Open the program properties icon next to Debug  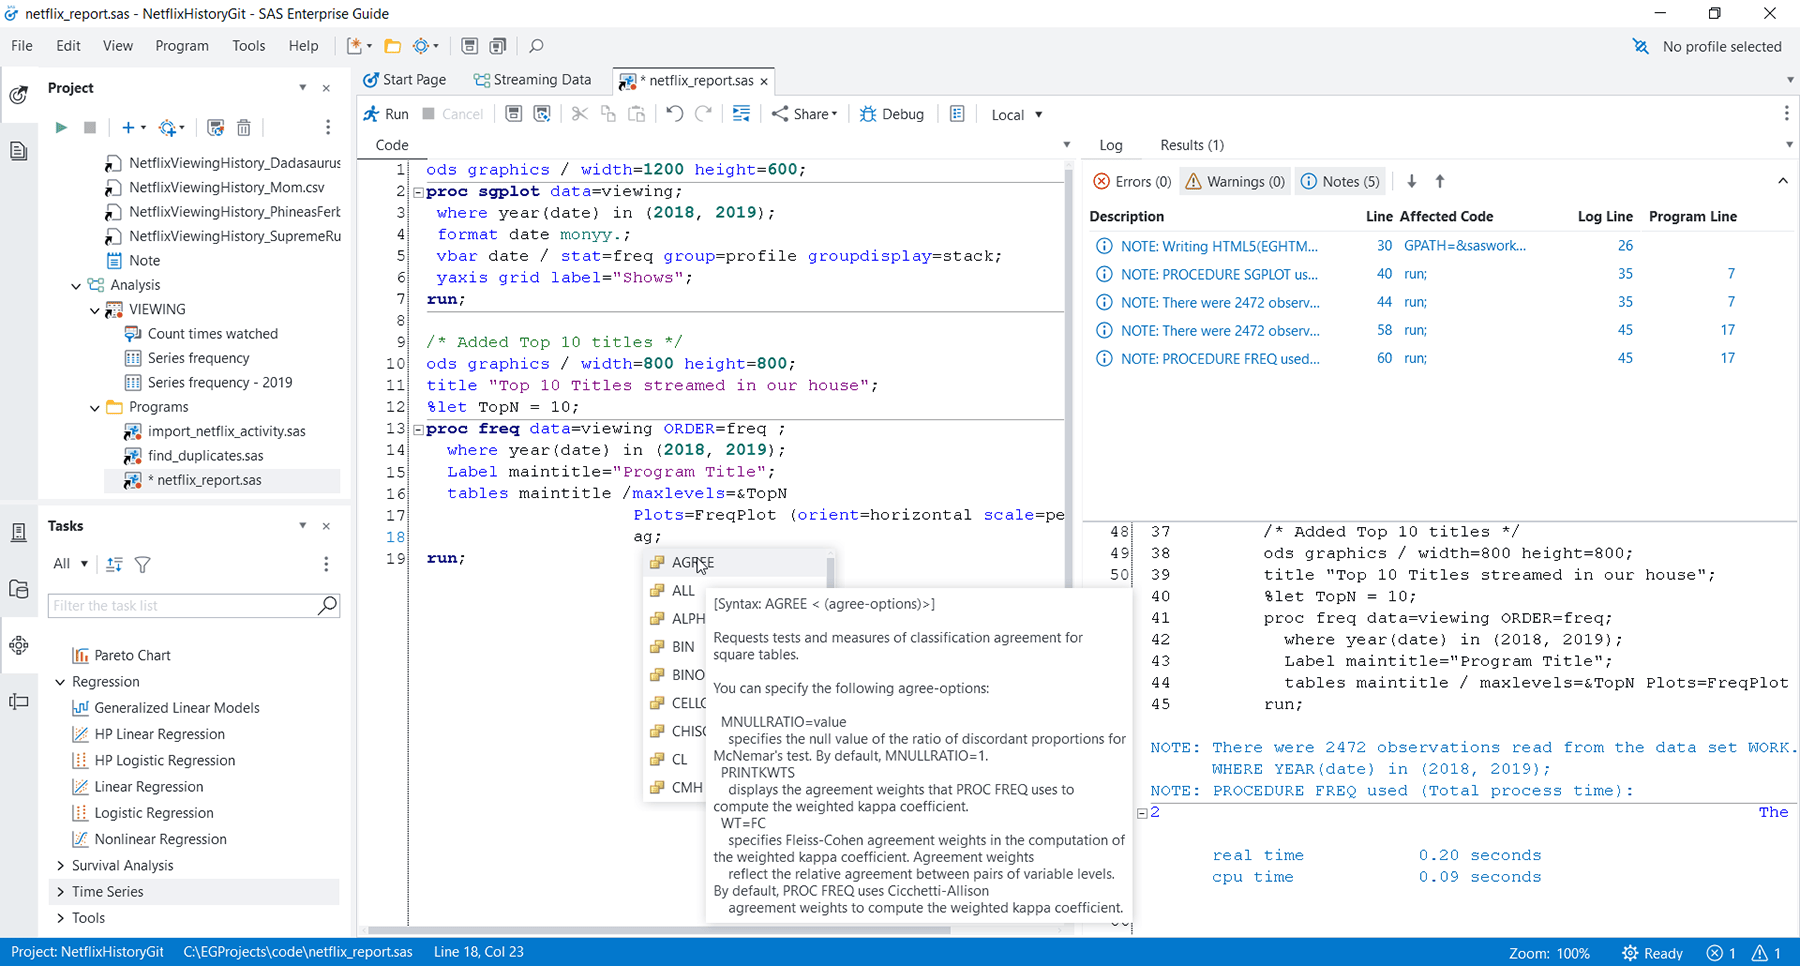click(957, 114)
